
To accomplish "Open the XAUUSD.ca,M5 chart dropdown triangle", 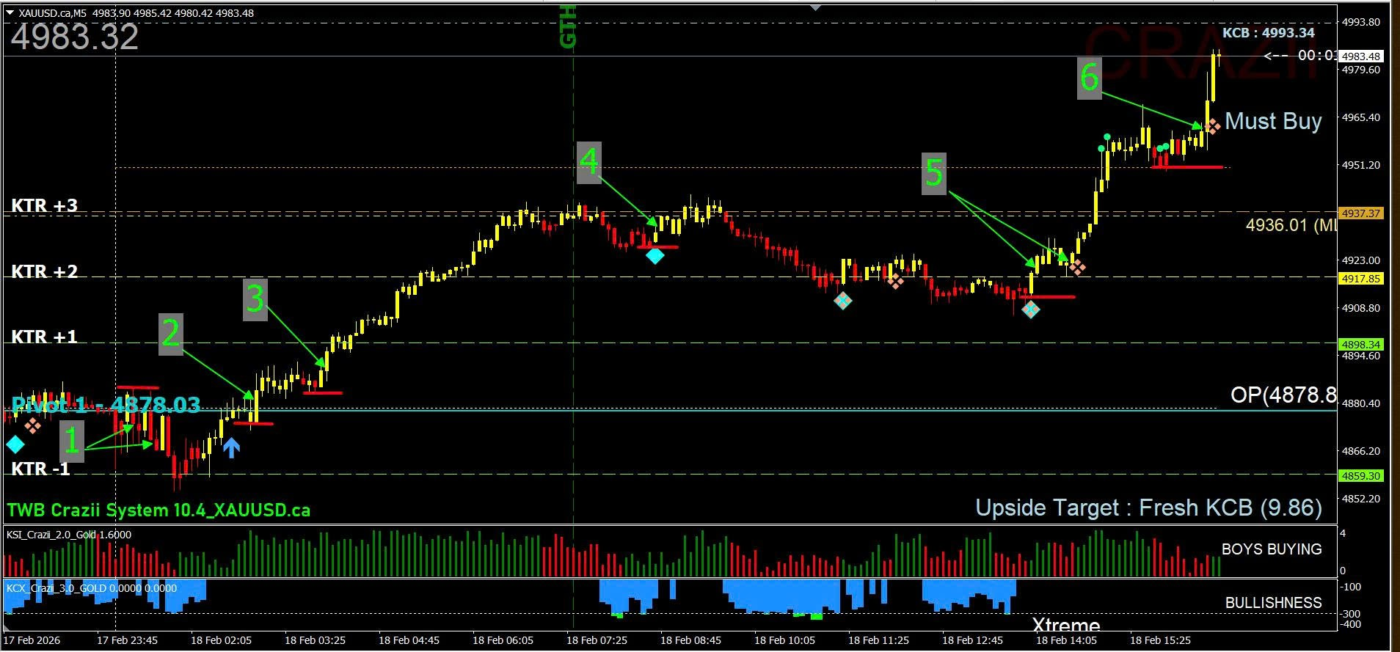I will tap(10, 12).
